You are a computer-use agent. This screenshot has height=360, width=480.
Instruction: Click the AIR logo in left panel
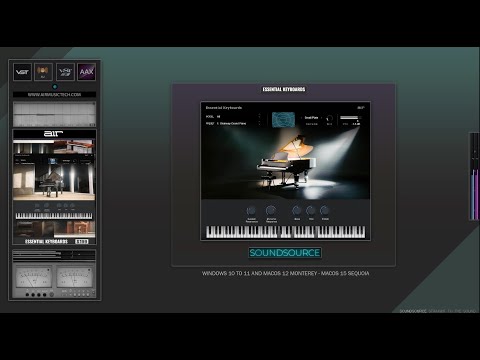(53, 134)
